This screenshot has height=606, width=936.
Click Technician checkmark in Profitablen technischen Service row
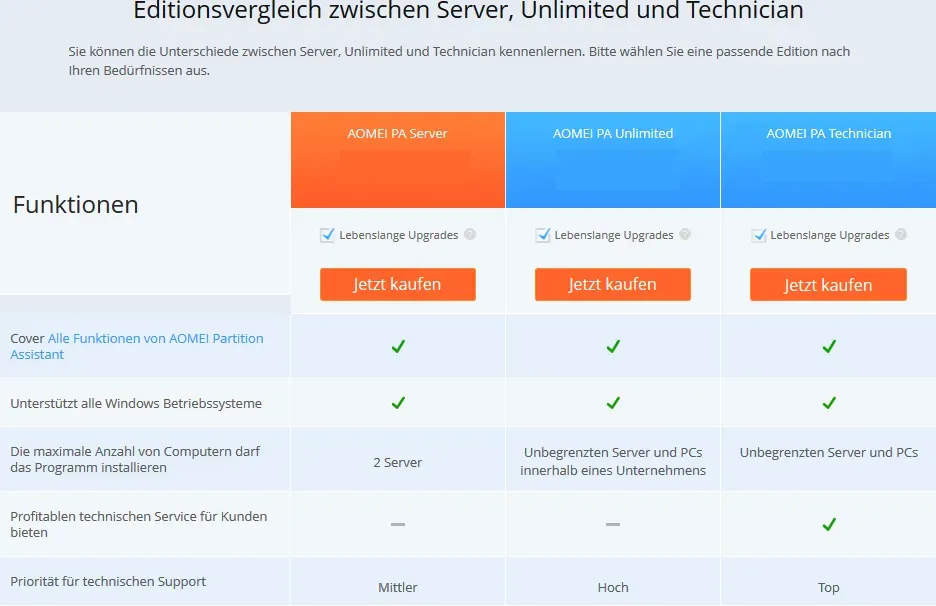tap(829, 524)
